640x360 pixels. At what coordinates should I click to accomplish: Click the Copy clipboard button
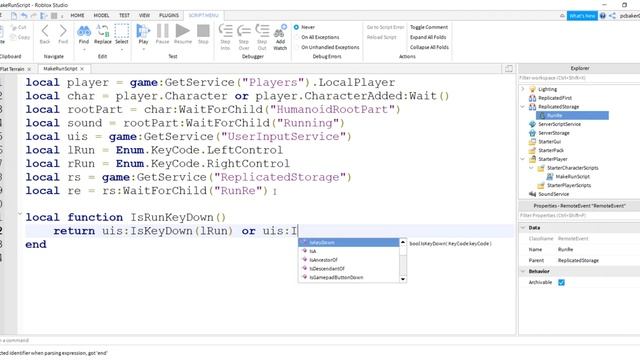(20, 37)
